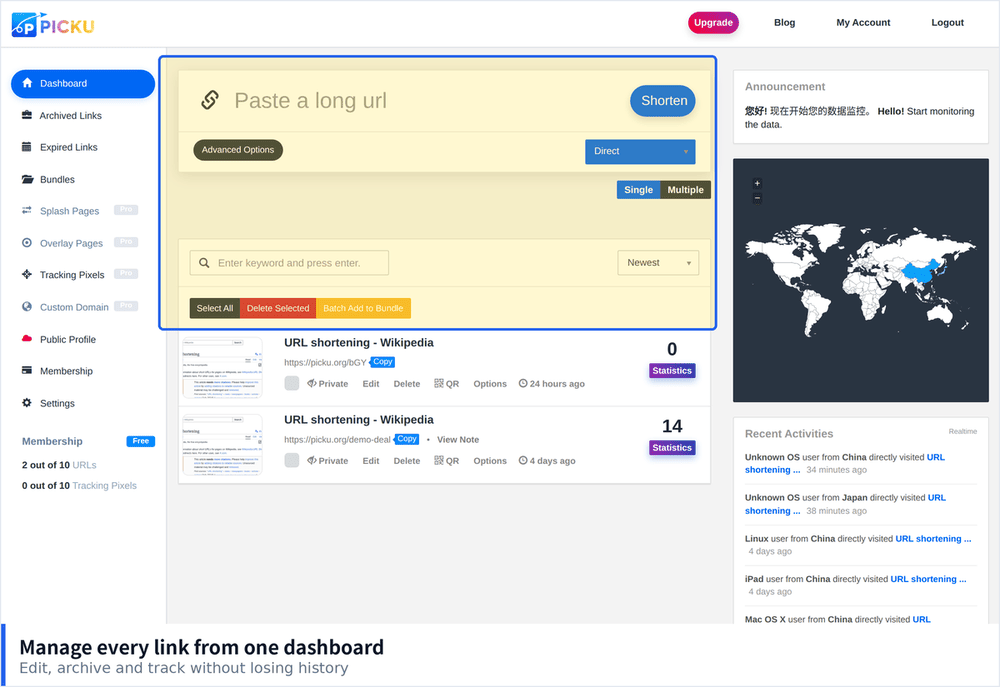Click the Tracking Pixels crosshair icon
The width and height of the screenshot is (1000, 687).
click(27, 274)
